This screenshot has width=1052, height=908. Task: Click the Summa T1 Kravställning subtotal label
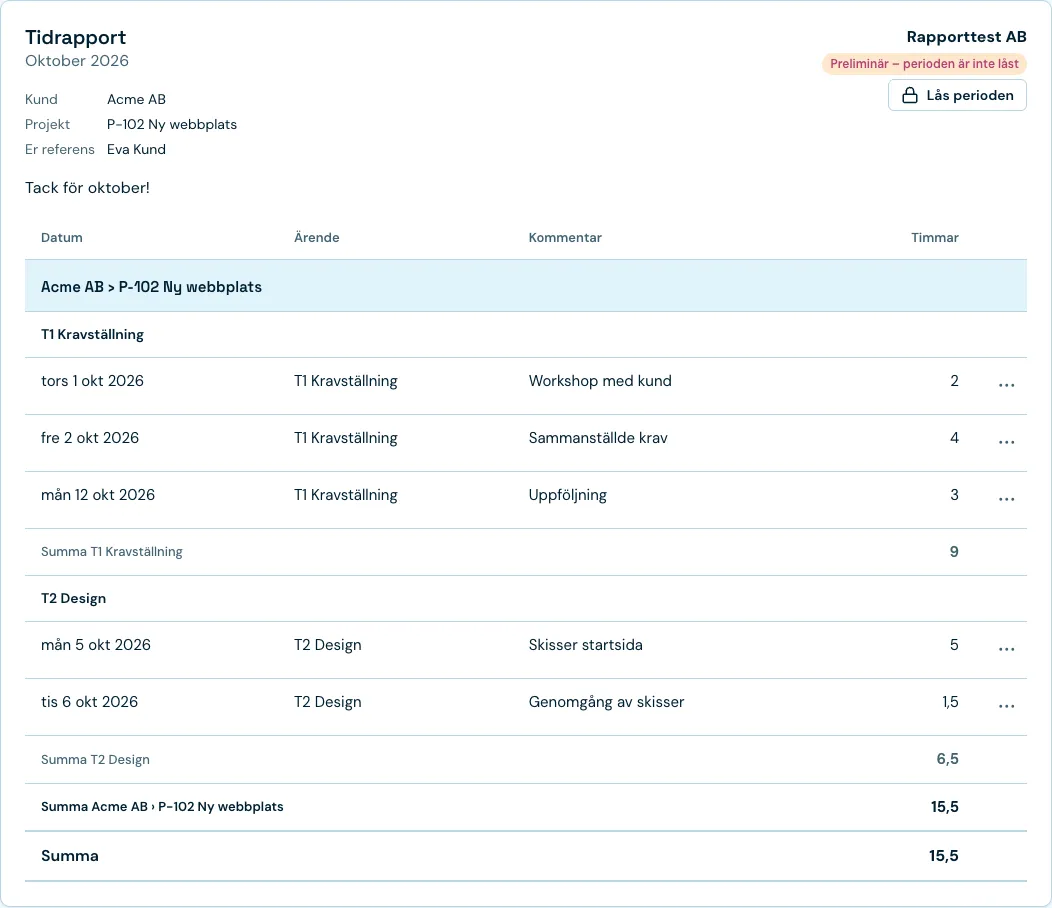click(111, 552)
